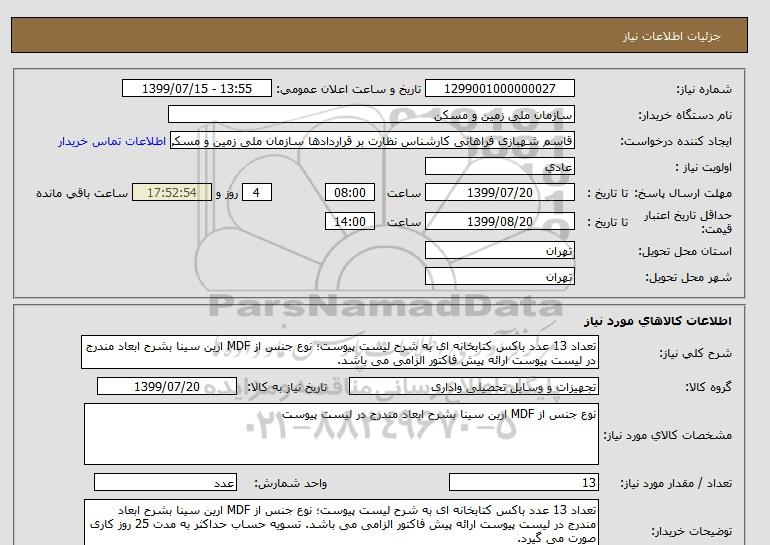This screenshot has width=770, height=545.
Task: Click label واحد شمارش
Action: [291, 483]
